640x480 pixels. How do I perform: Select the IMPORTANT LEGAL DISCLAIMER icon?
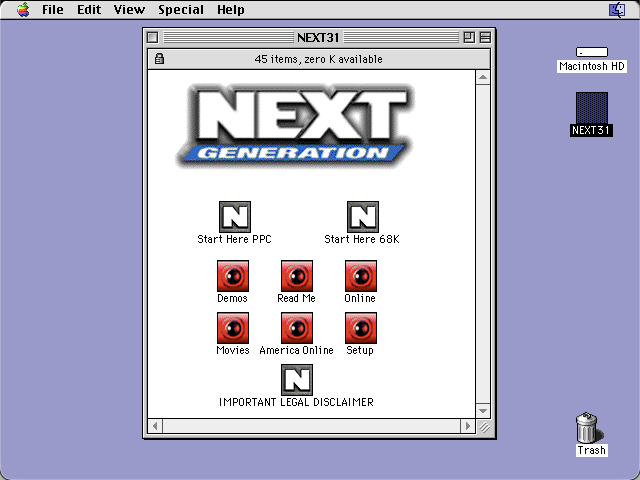297,380
